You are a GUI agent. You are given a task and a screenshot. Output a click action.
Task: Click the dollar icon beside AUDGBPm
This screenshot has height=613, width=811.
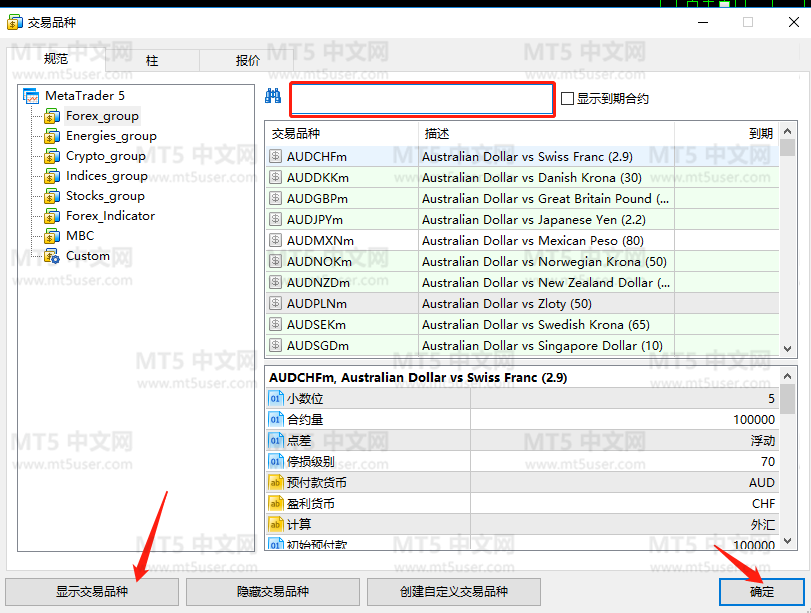click(x=276, y=198)
